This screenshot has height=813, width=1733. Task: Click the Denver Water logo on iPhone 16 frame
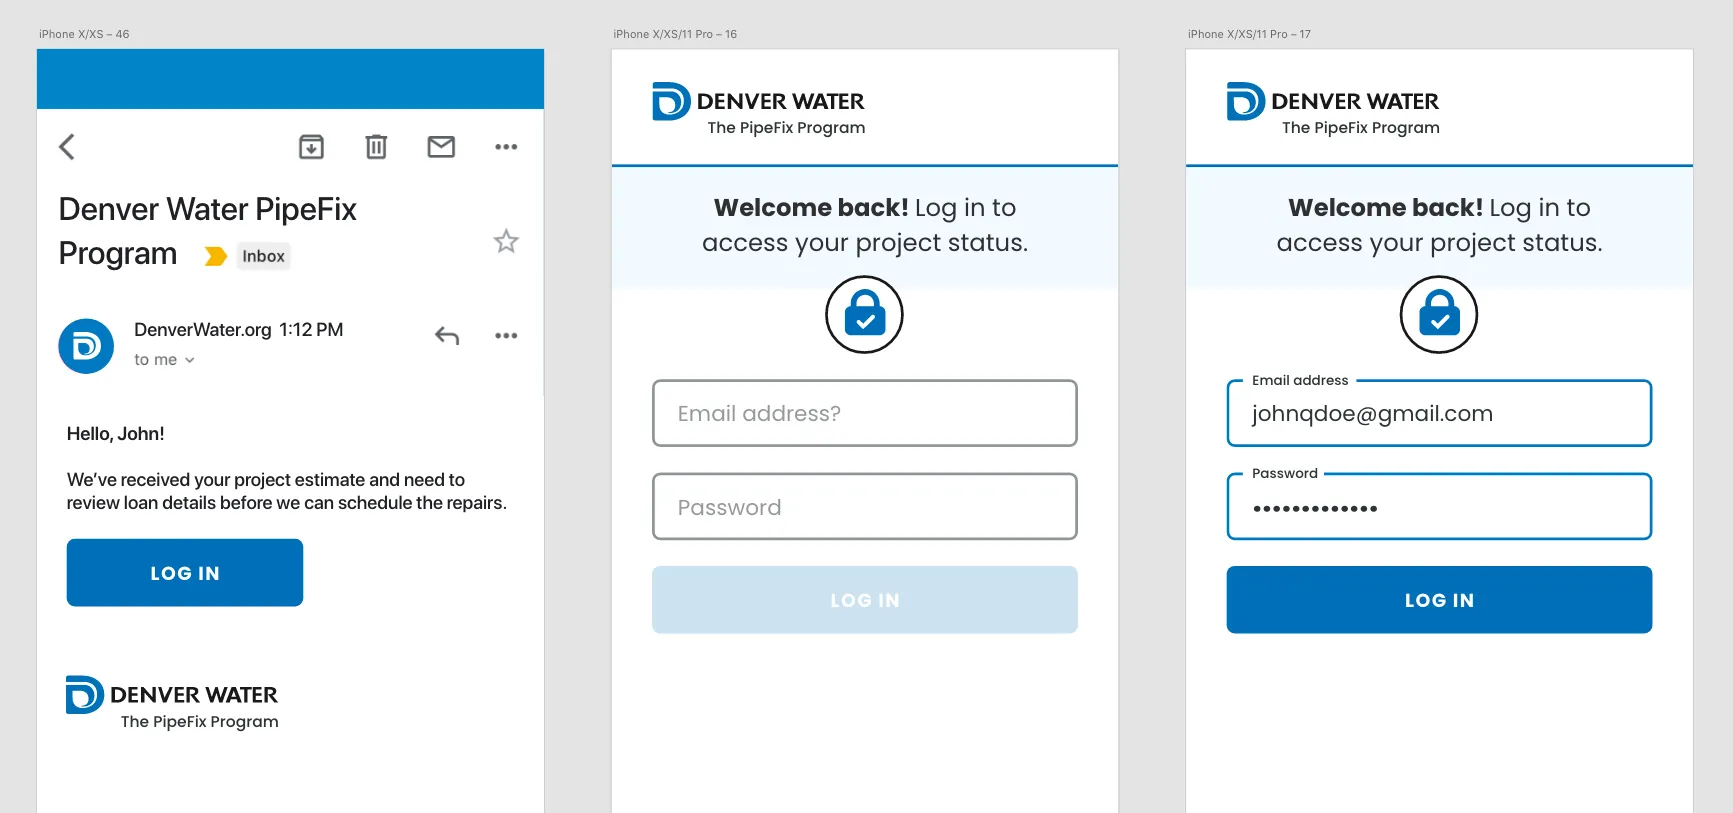759,109
